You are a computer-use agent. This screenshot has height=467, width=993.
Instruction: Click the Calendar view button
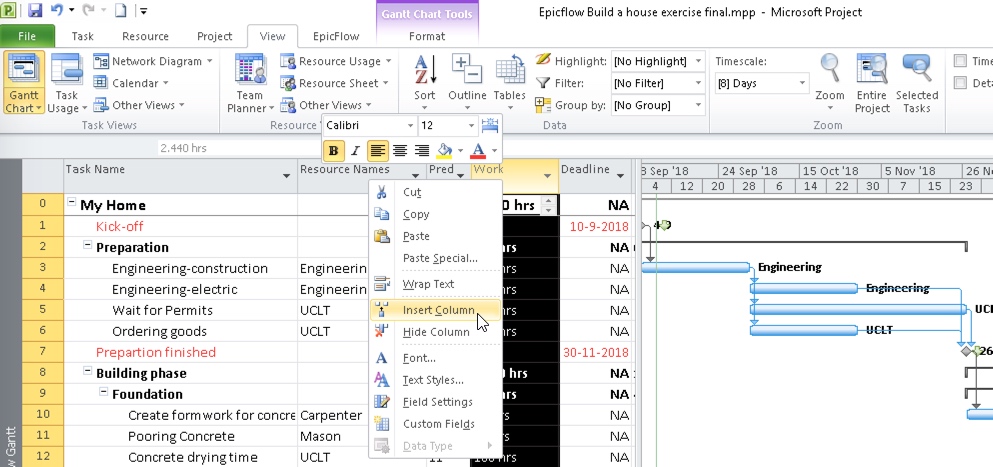[131, 83]
